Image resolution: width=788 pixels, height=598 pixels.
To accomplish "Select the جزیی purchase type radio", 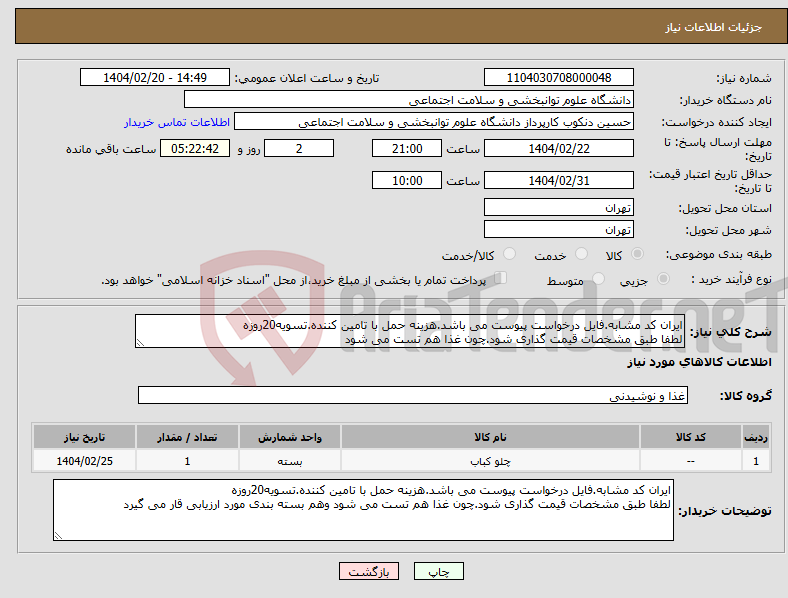I will pyautogui.click(x=663, y=278).
